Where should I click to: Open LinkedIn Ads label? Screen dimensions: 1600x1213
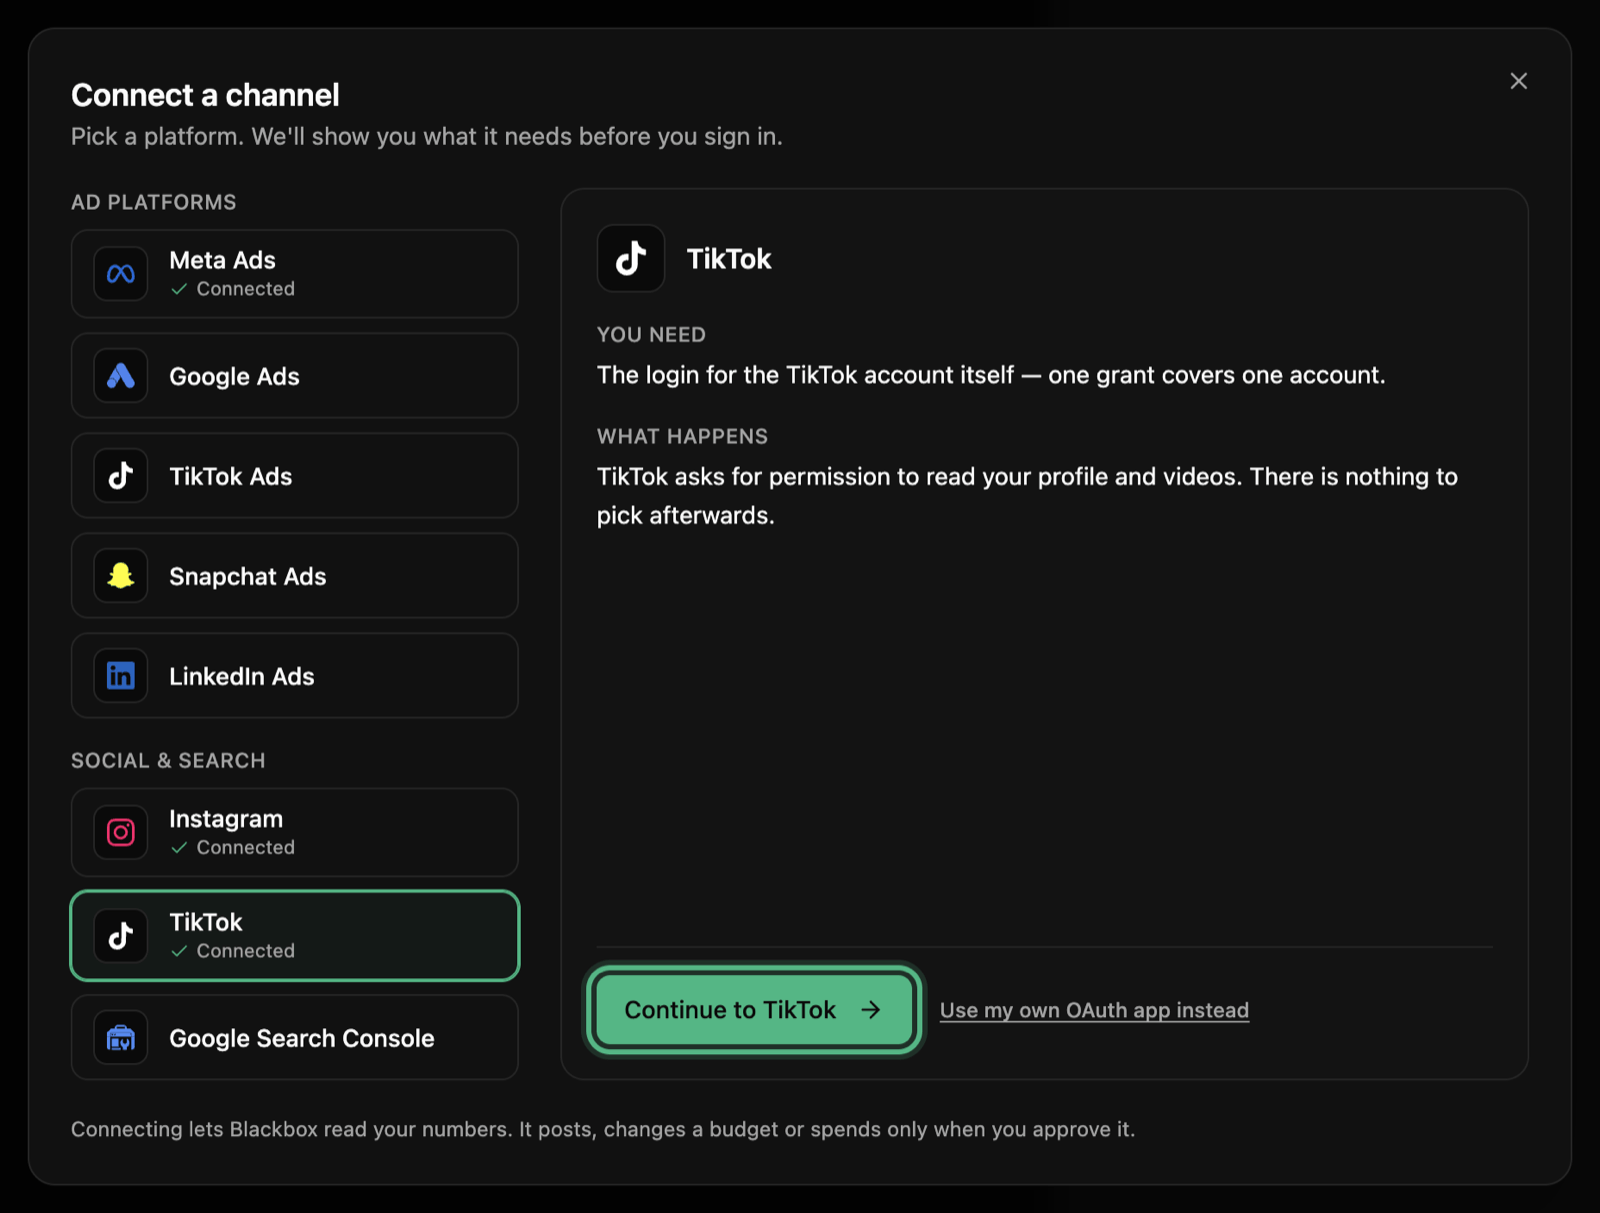click(x=242, y=676)
